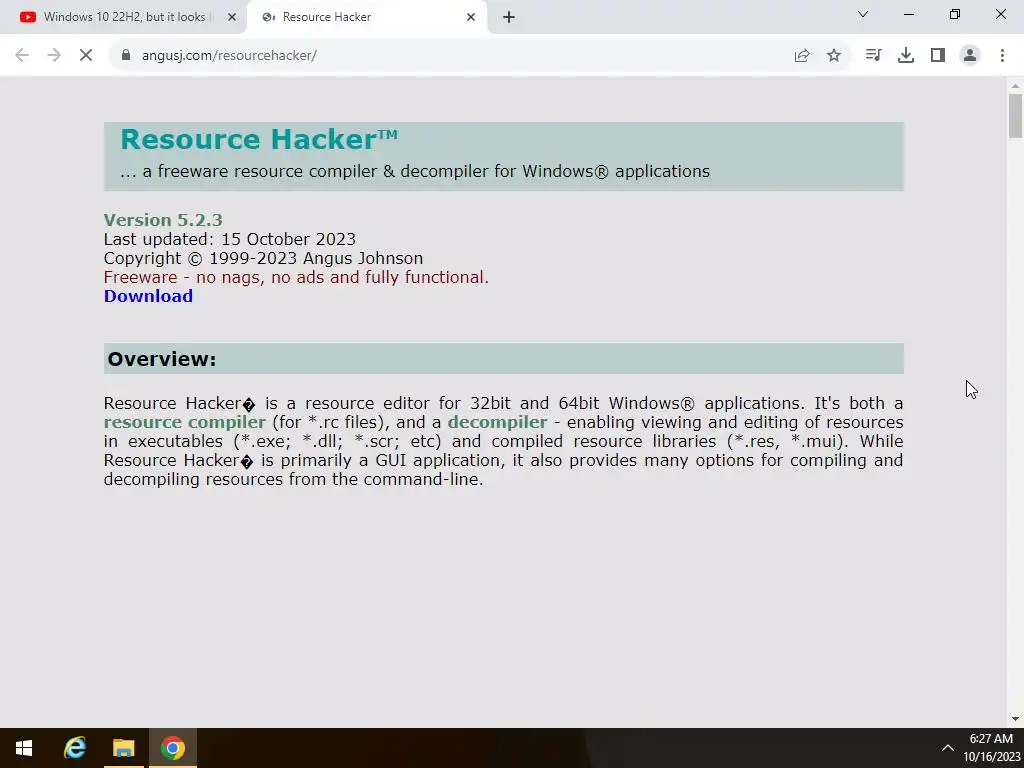Click the address bar URL angusj.com/resourcehacker/

coord(229,56)
